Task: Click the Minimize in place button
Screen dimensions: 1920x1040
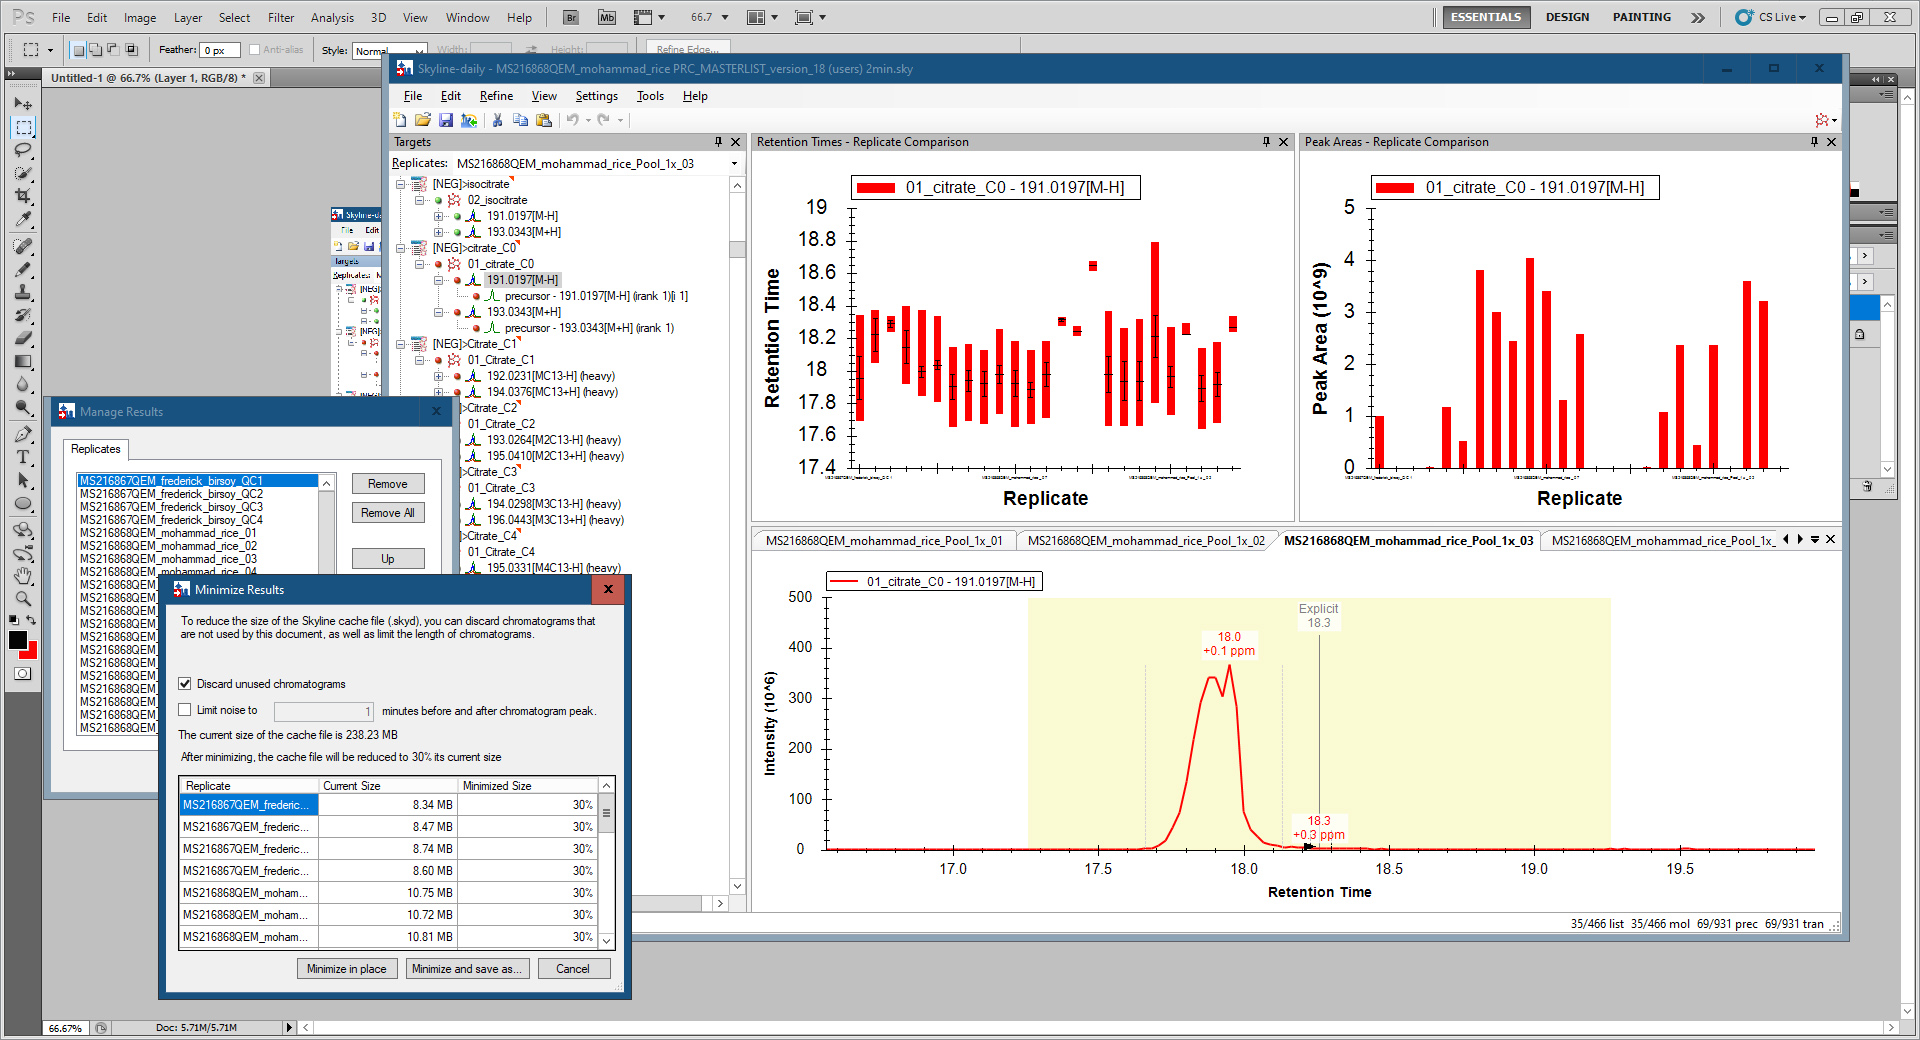Action: (x=346, y=969)
